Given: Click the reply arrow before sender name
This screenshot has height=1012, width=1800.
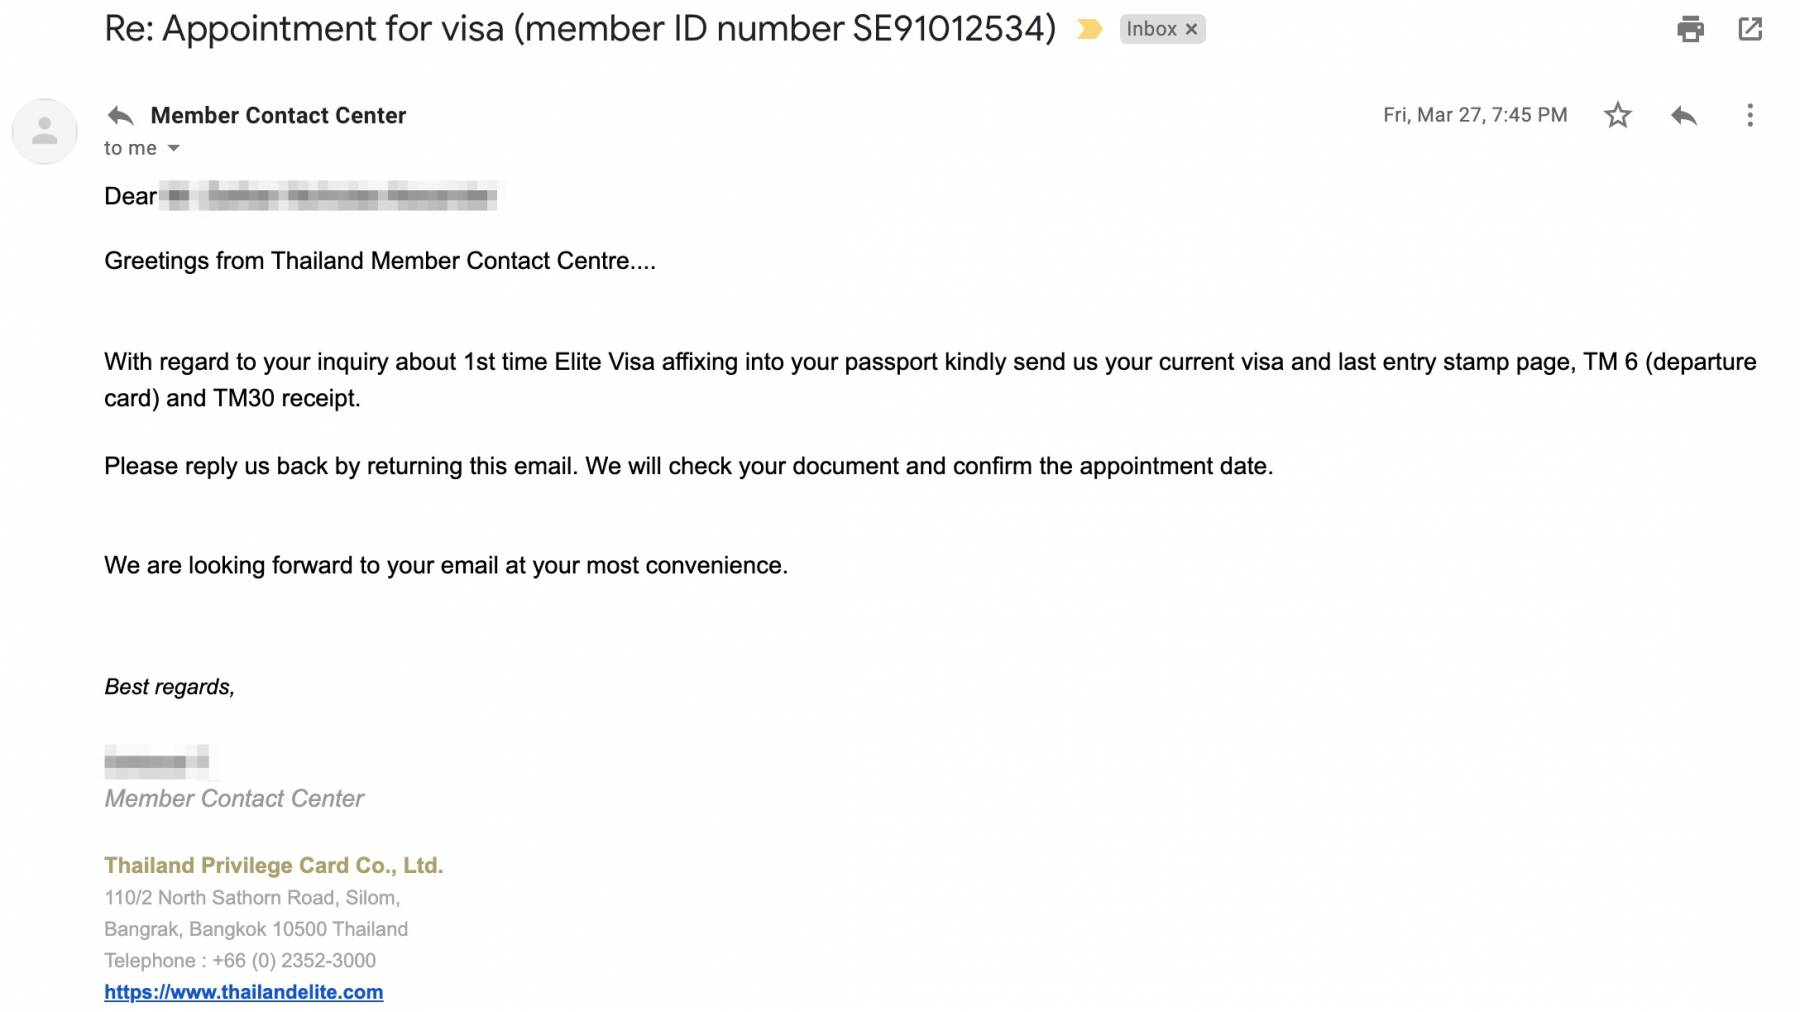Looking at the screenshot, I should click(120, 115).
